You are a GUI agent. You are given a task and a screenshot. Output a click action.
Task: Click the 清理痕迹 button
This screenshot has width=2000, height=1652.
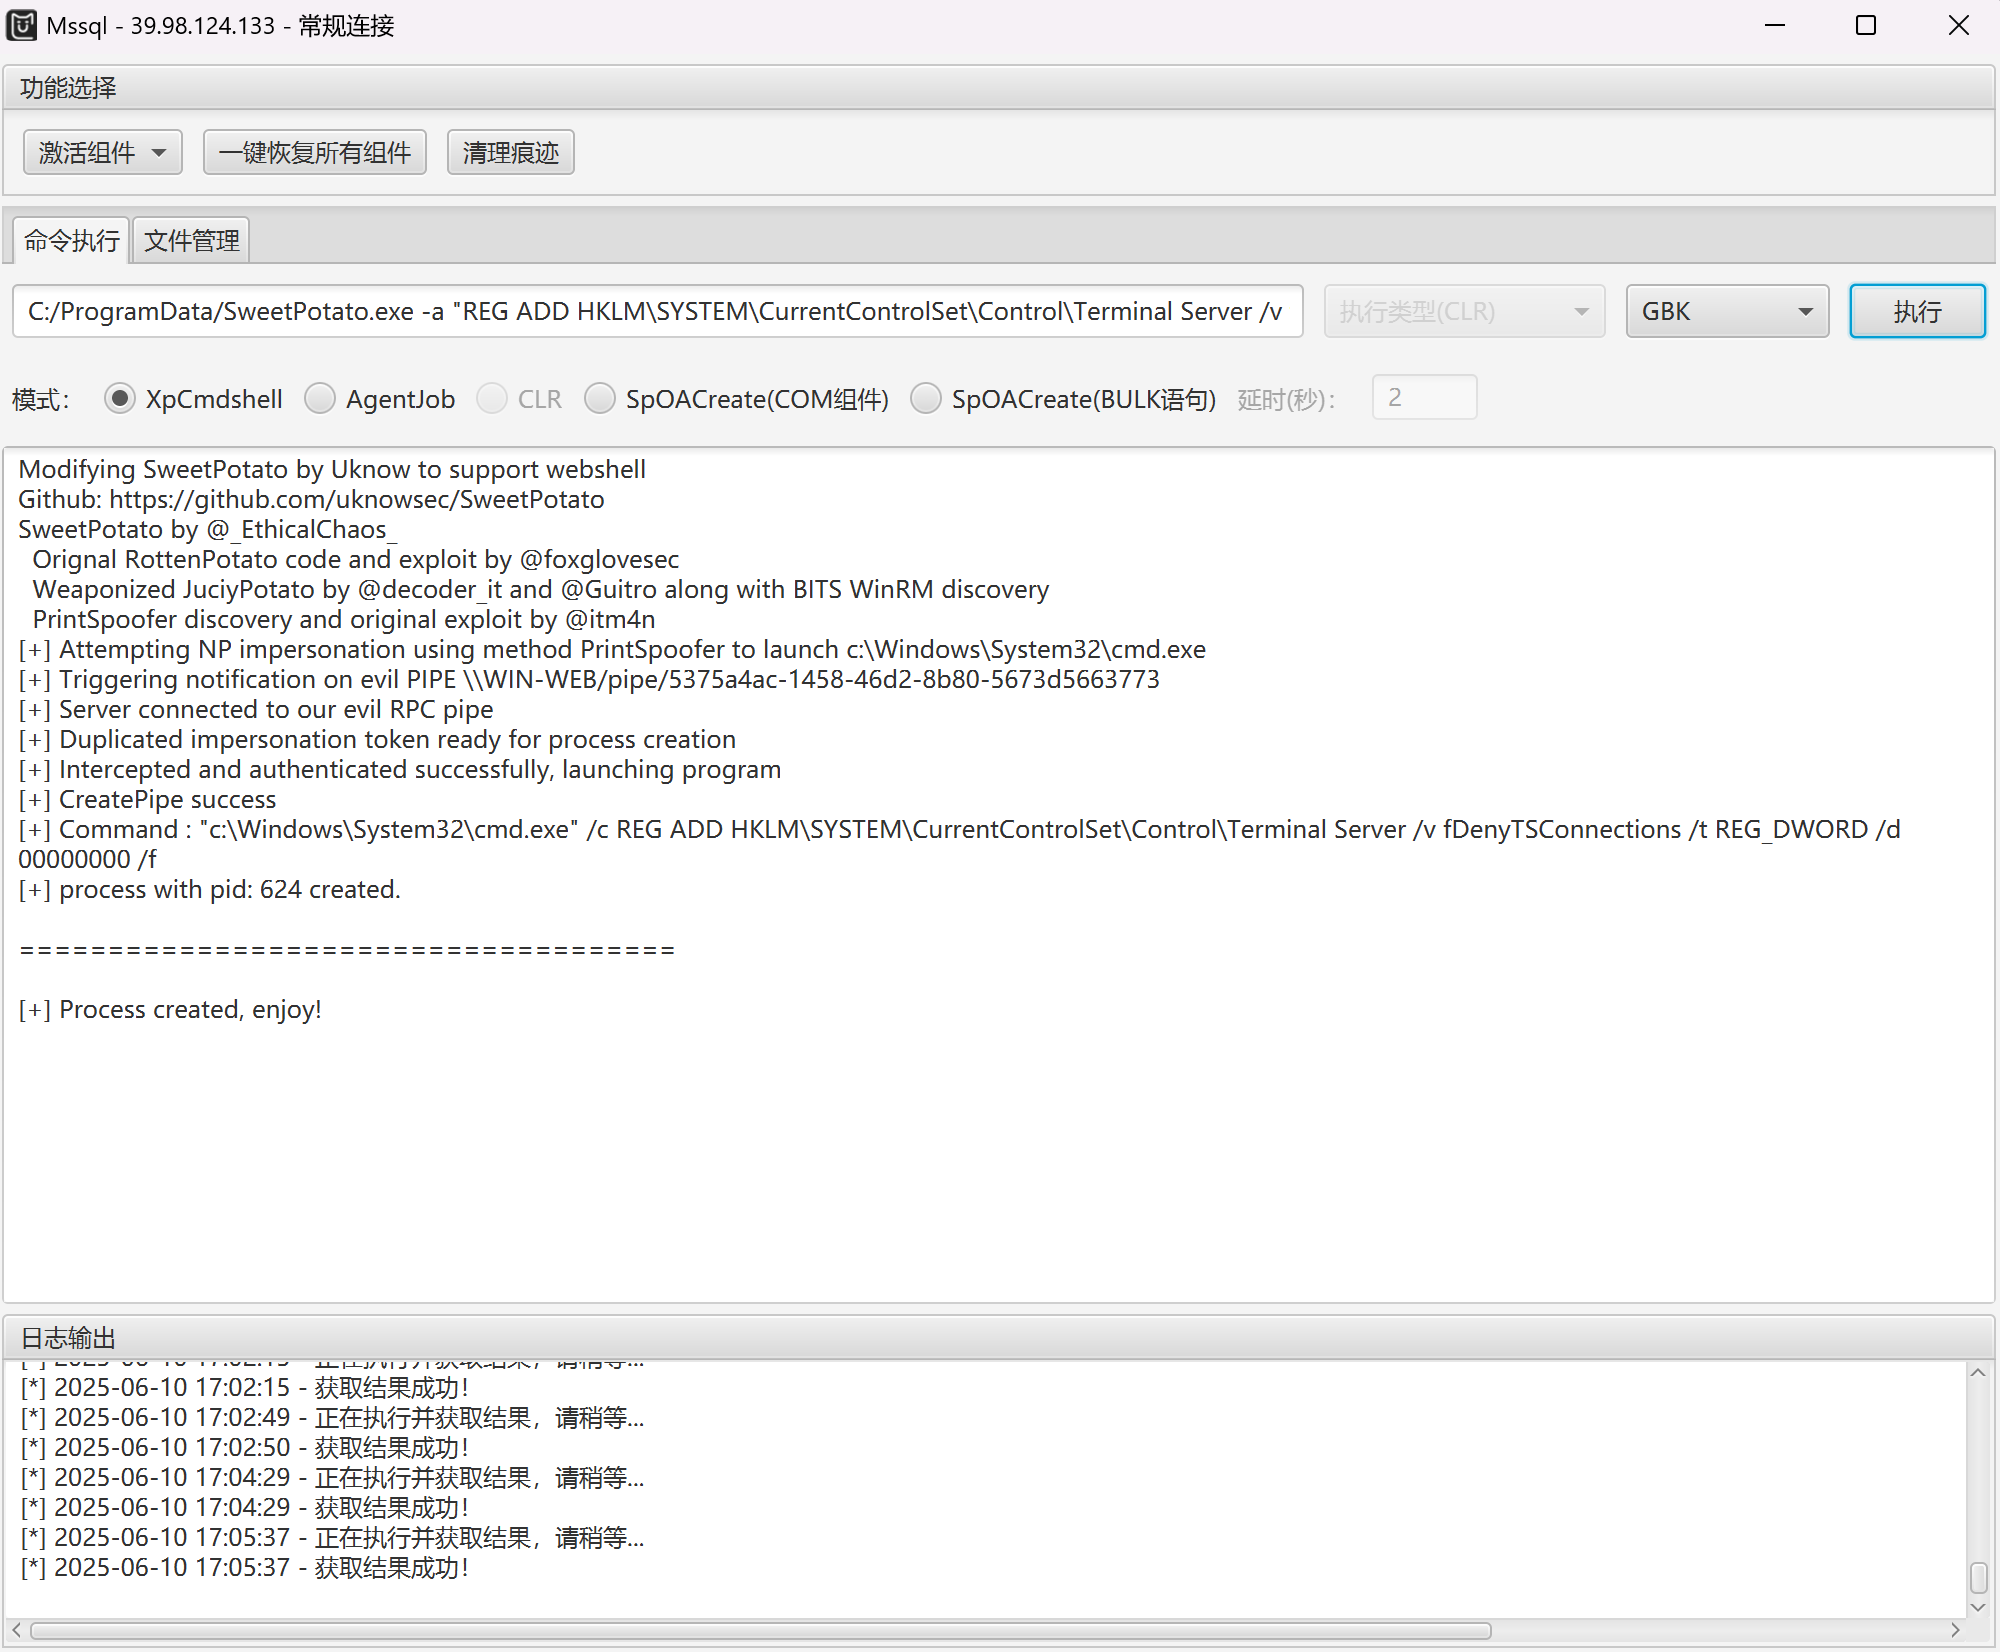[x=510, y=153]
